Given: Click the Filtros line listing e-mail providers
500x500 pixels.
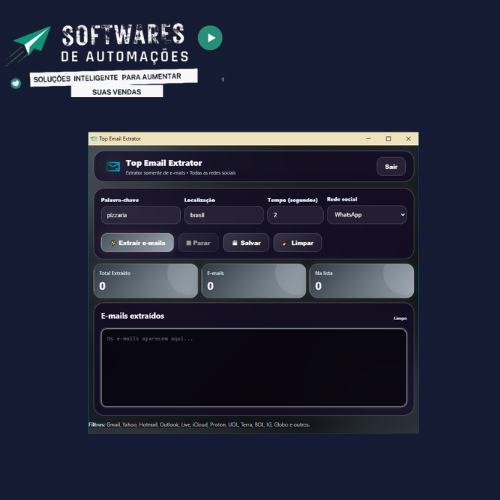Looking at the screenshot, I should click(199, 425).
